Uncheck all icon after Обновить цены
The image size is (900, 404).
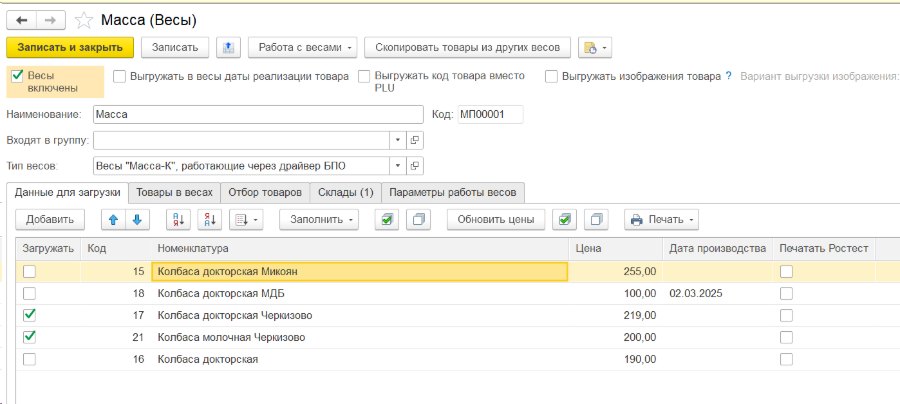[596, 219]
